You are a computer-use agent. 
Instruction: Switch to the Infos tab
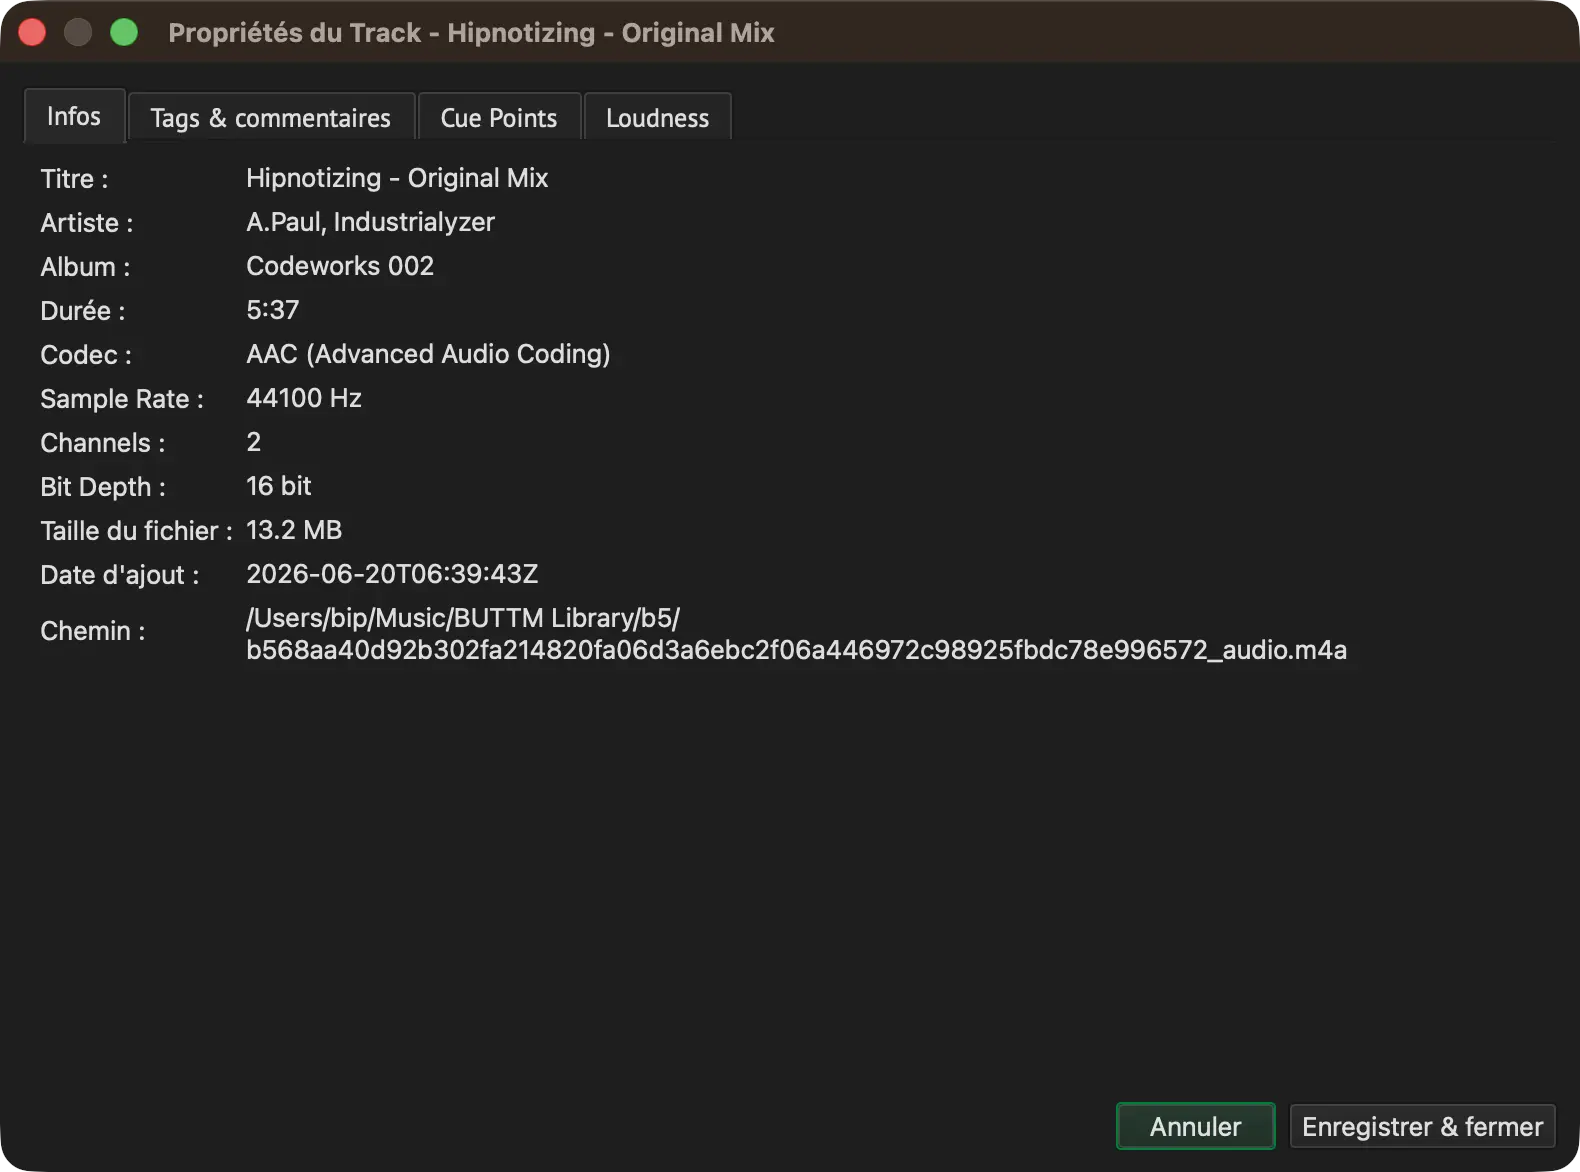[74, 116]
